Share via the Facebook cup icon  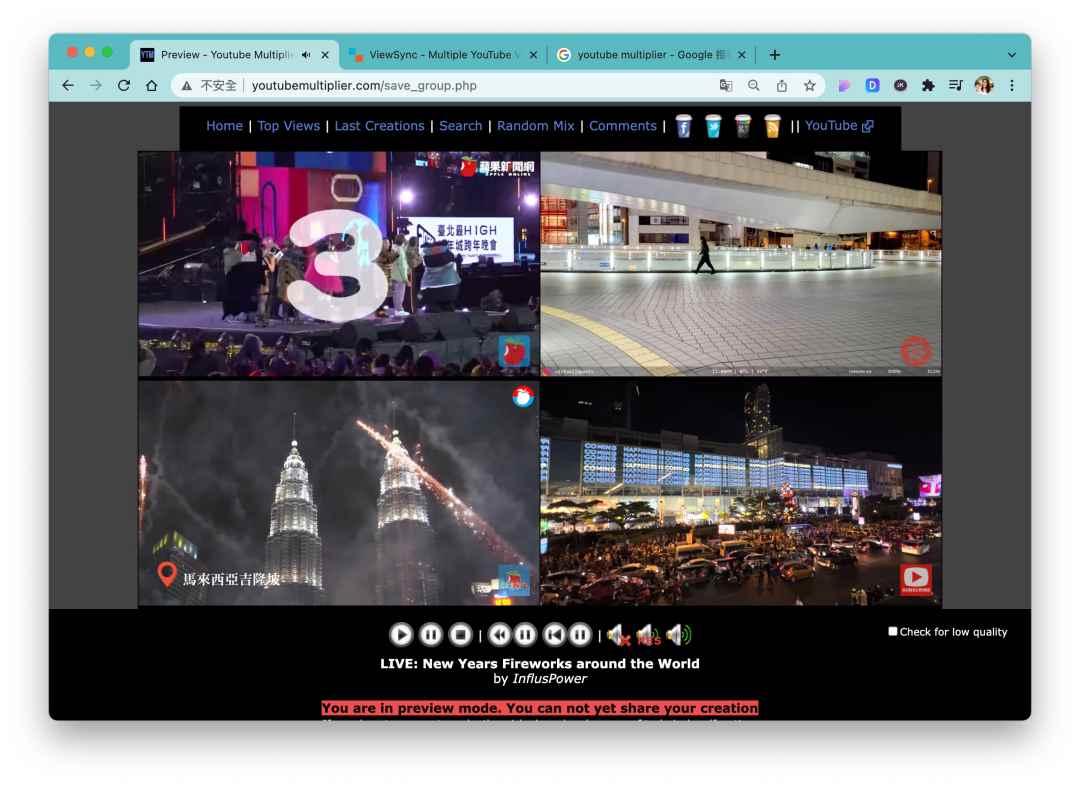[684, 126]
